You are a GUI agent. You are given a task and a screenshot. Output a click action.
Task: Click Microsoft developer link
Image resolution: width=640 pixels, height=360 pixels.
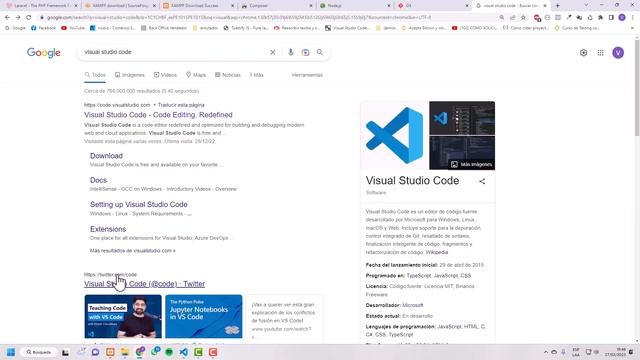coord(413,305)
